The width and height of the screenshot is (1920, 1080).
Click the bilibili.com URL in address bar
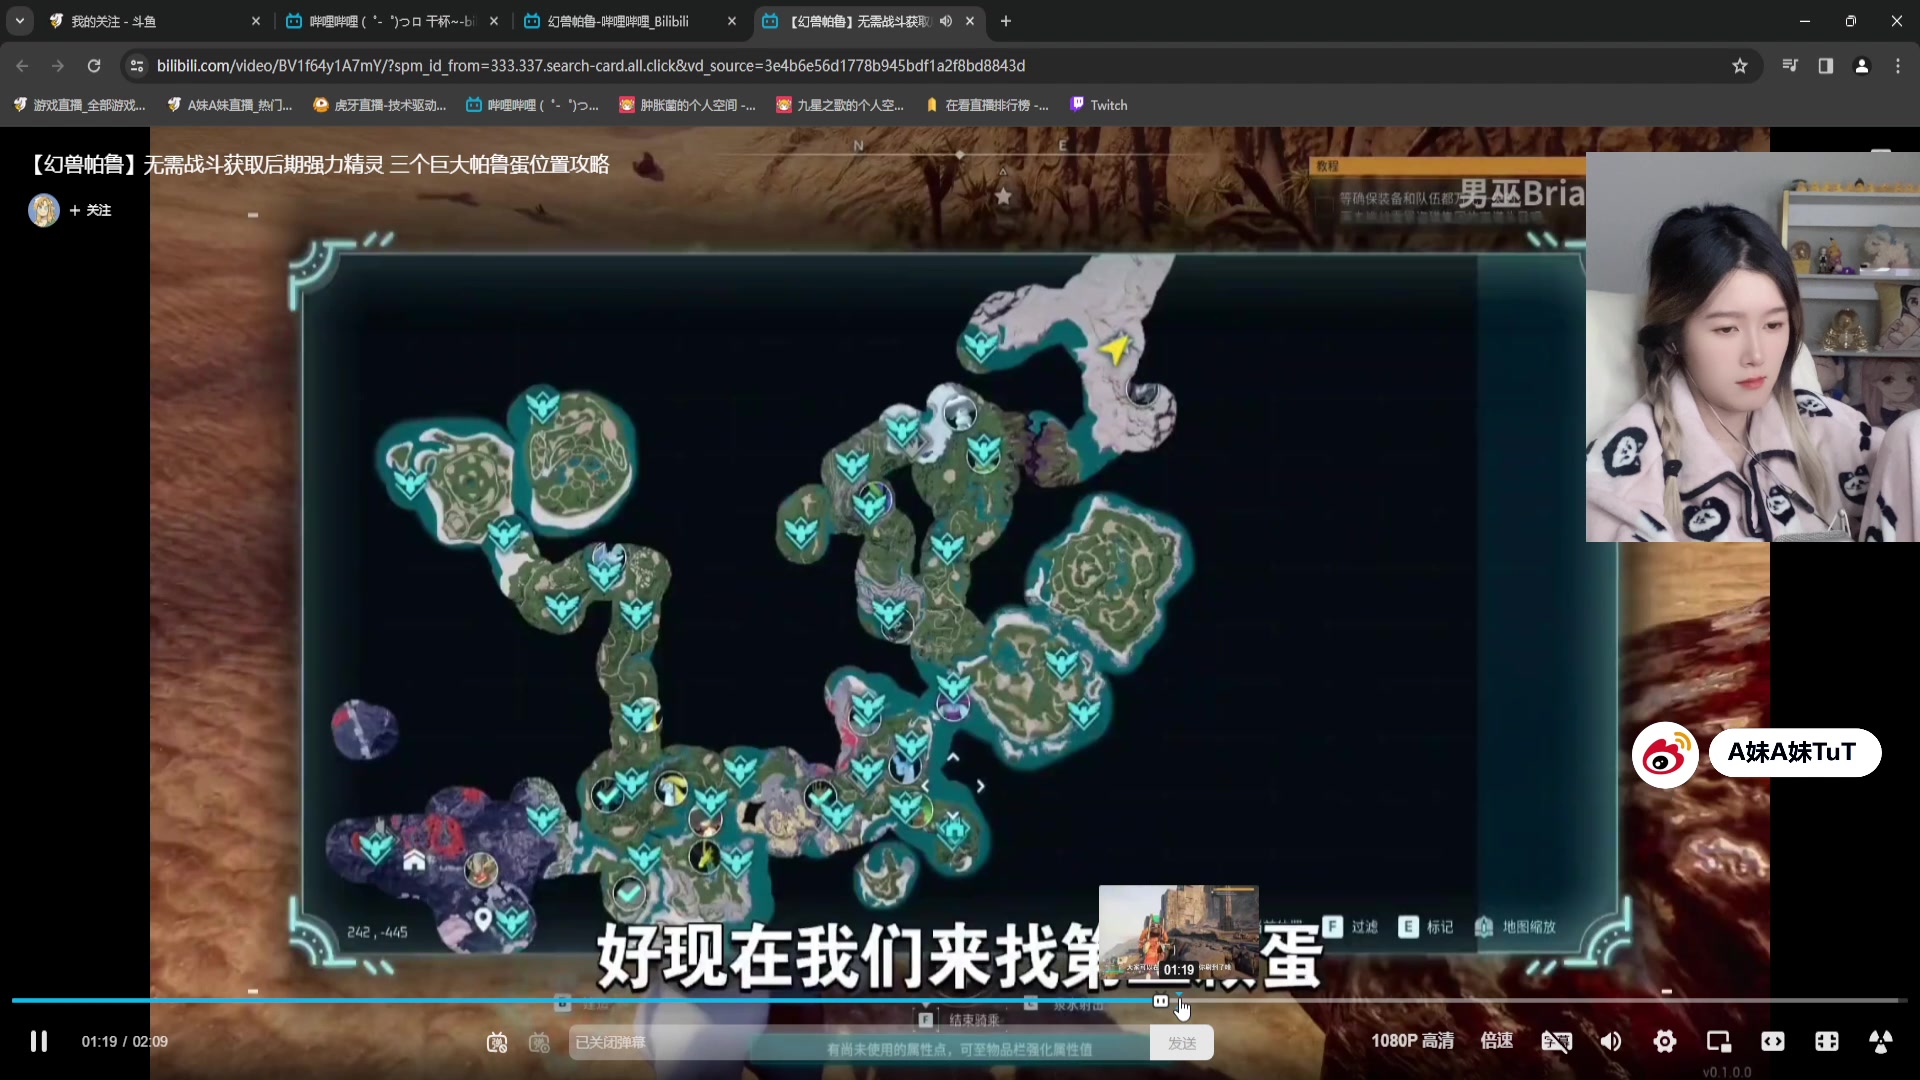click(x=590, y=66)
